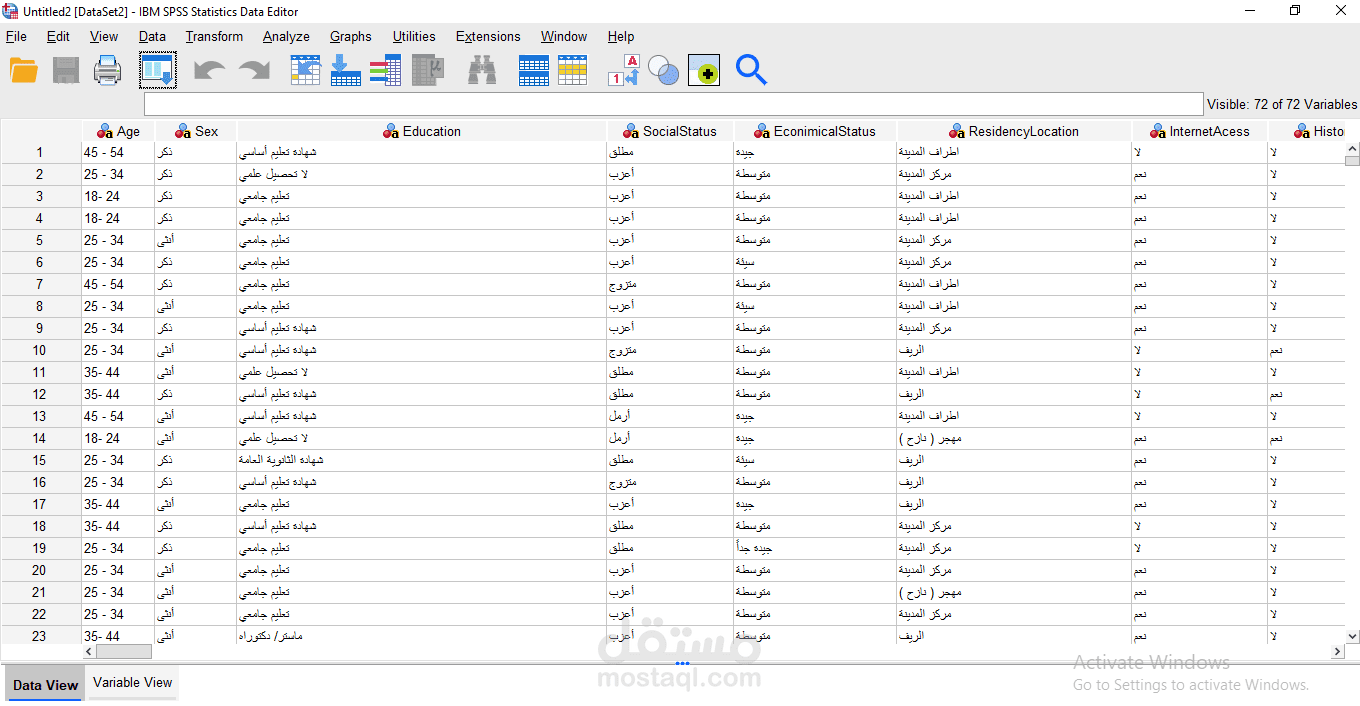
Task: Click the ResidencyLocation cell in row 10
Action: pyautogui.click(x=1014, y=350)
